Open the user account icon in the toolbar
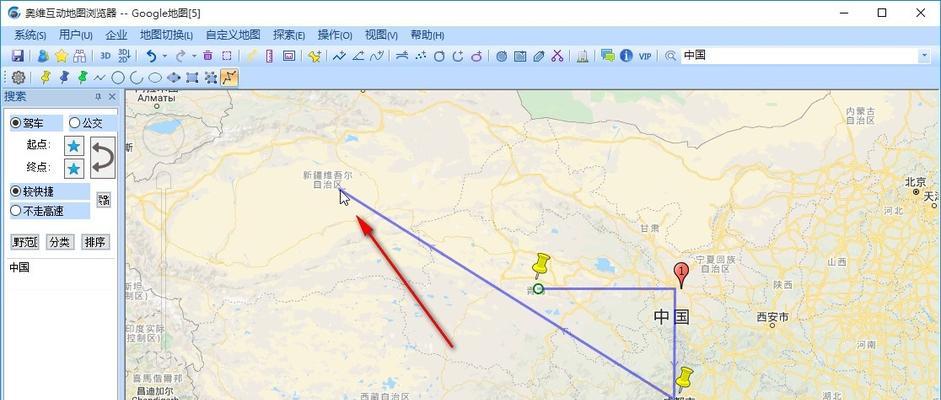 tap(43, 56)
